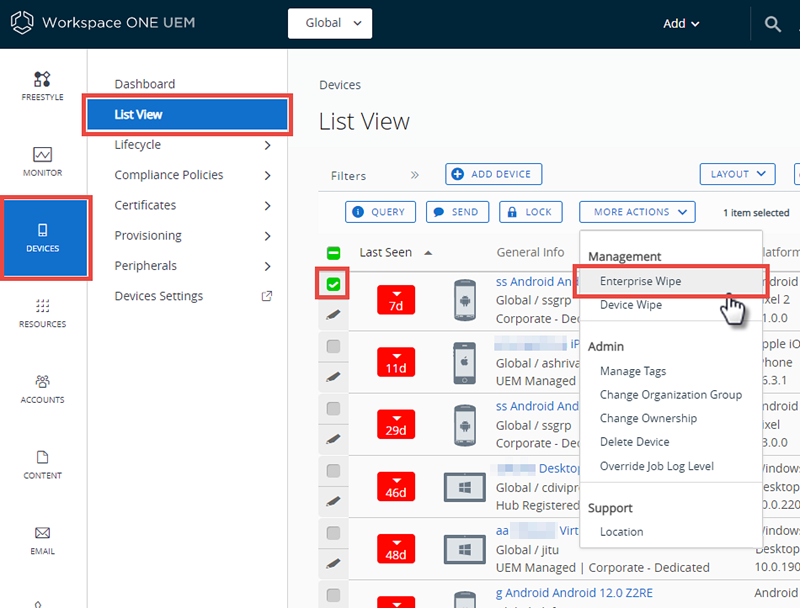800x608 pixels.
Task: Click the external link icon beside Devices Settings
Action: pyautogui.click(x=267, y=296)
